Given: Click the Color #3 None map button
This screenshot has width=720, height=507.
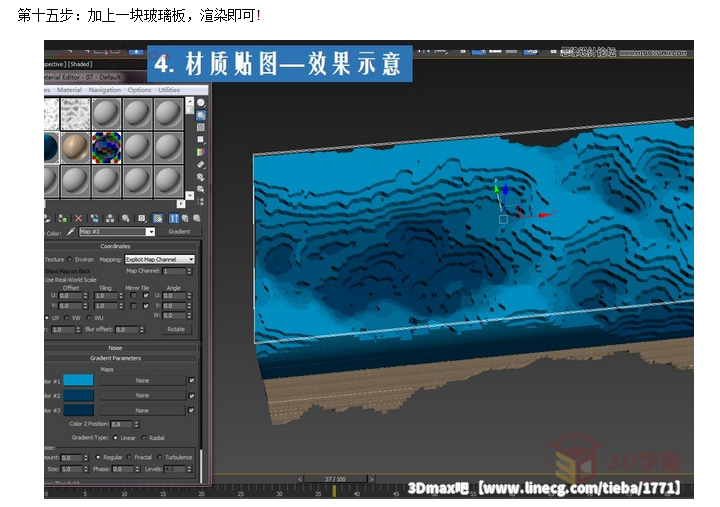Looking at the screenshot, I should [143, 411].
